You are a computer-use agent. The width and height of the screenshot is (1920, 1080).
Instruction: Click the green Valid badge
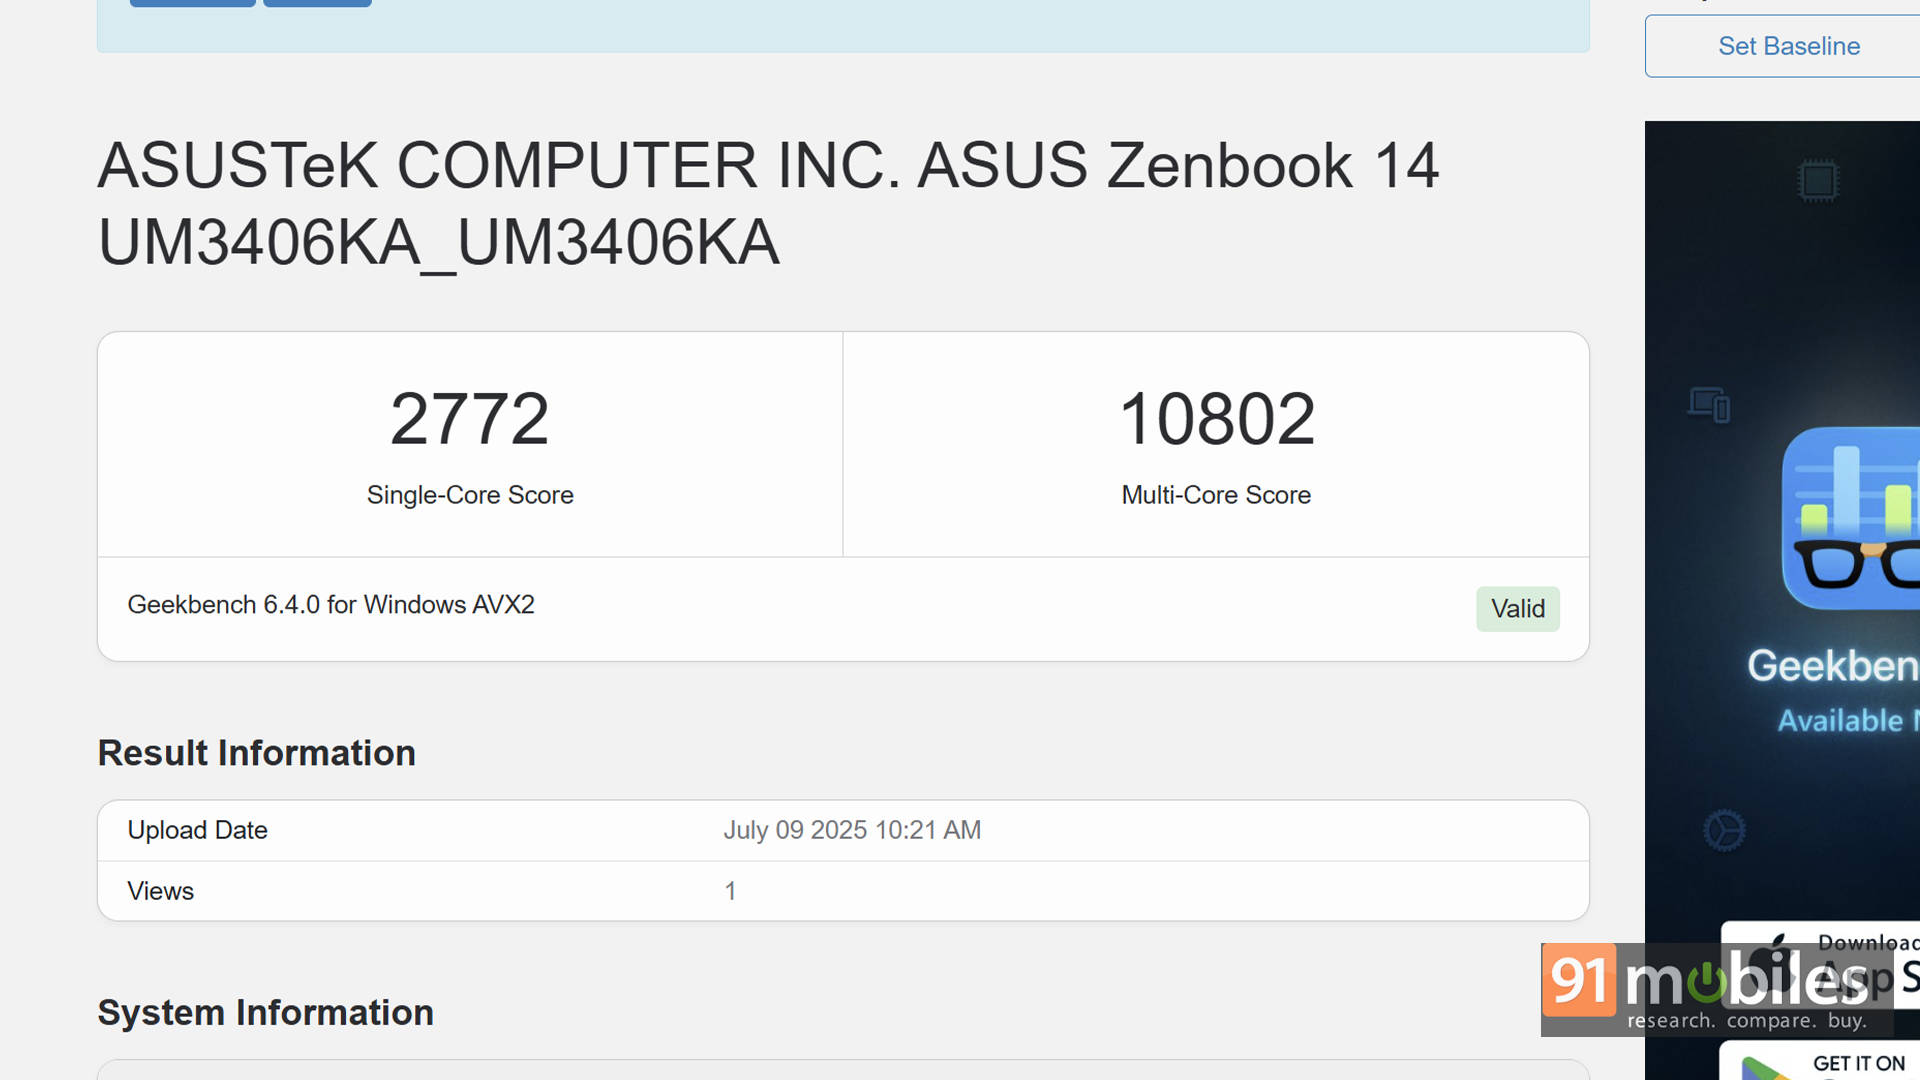(x=1517, y=609)
